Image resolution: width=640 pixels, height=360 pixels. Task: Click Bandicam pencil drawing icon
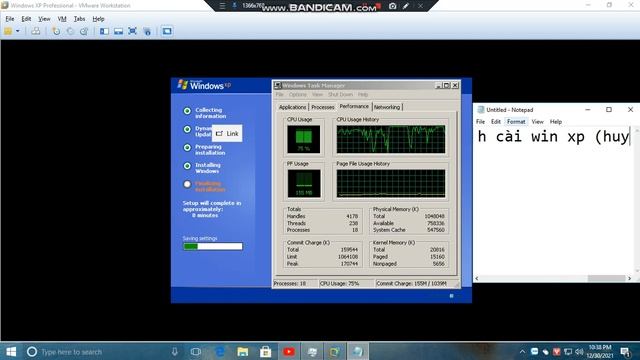point(406,6)
